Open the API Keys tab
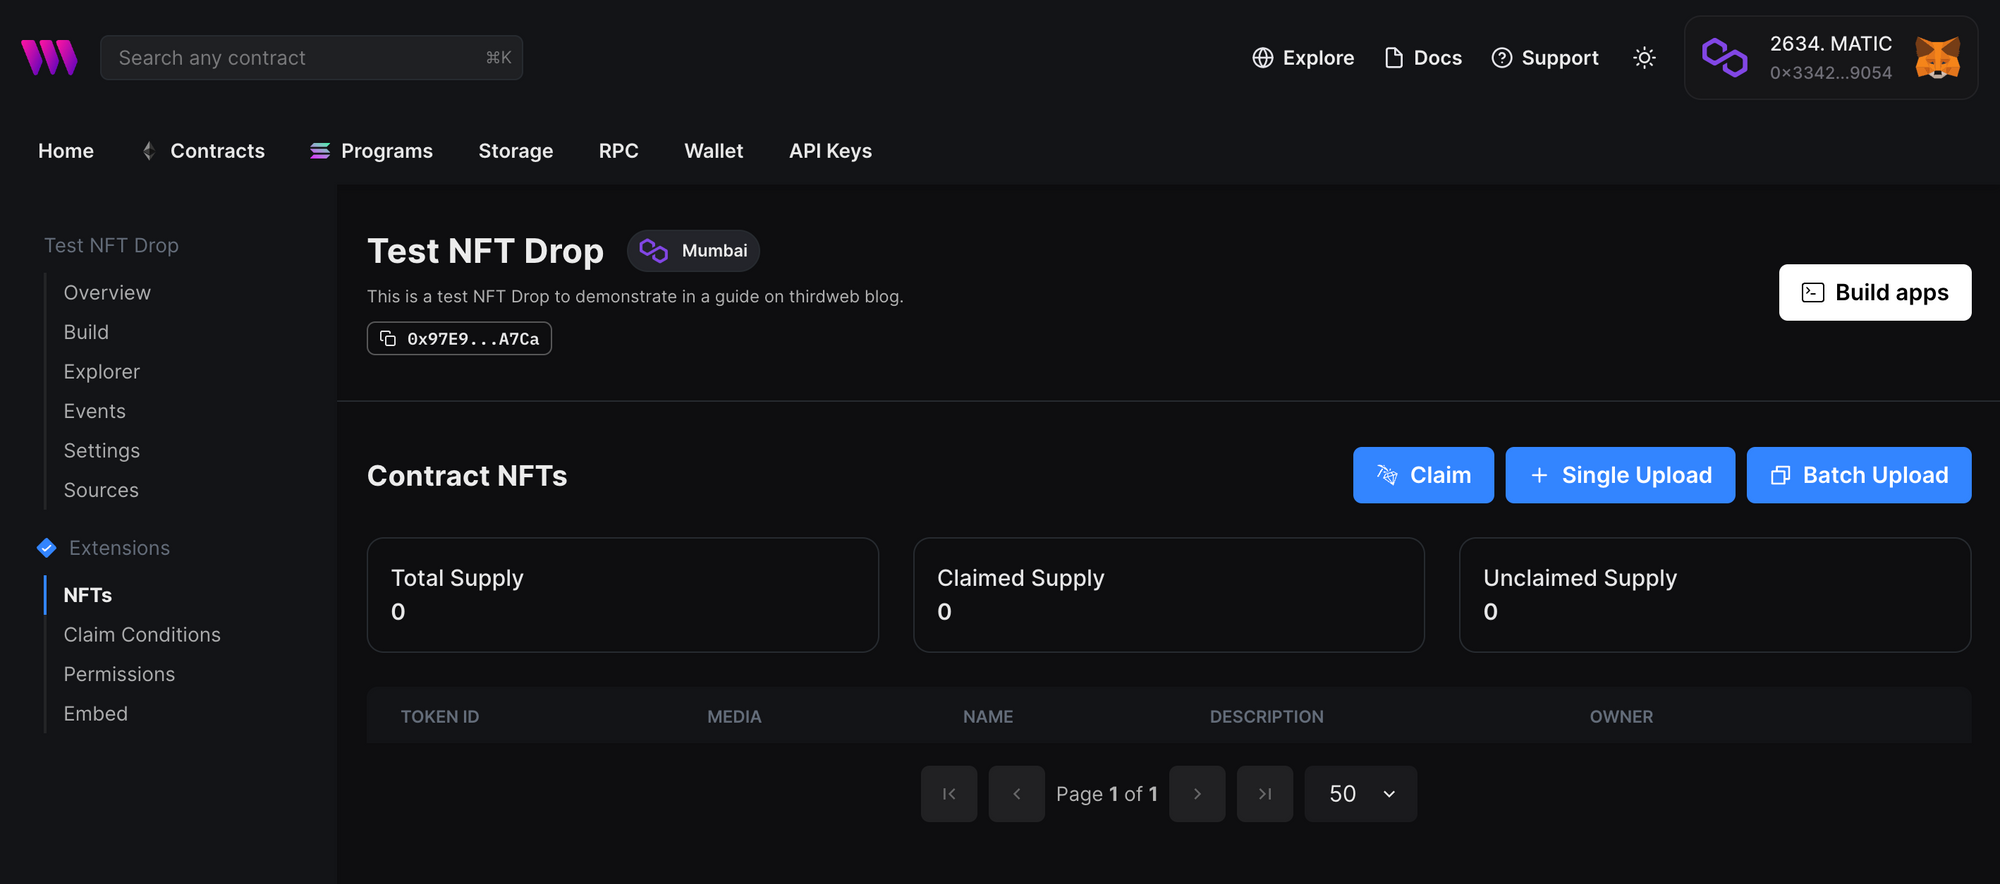 tap(831, 151)
